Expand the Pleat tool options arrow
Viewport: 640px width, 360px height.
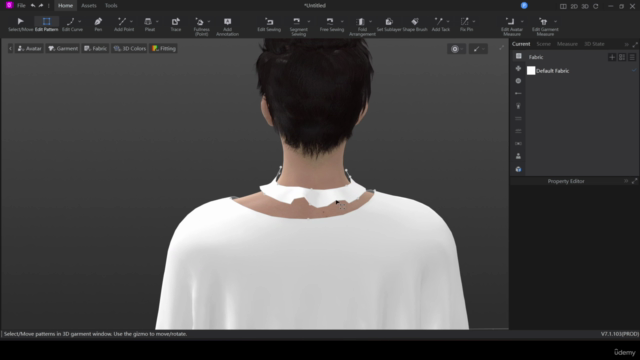click(157, 21)
